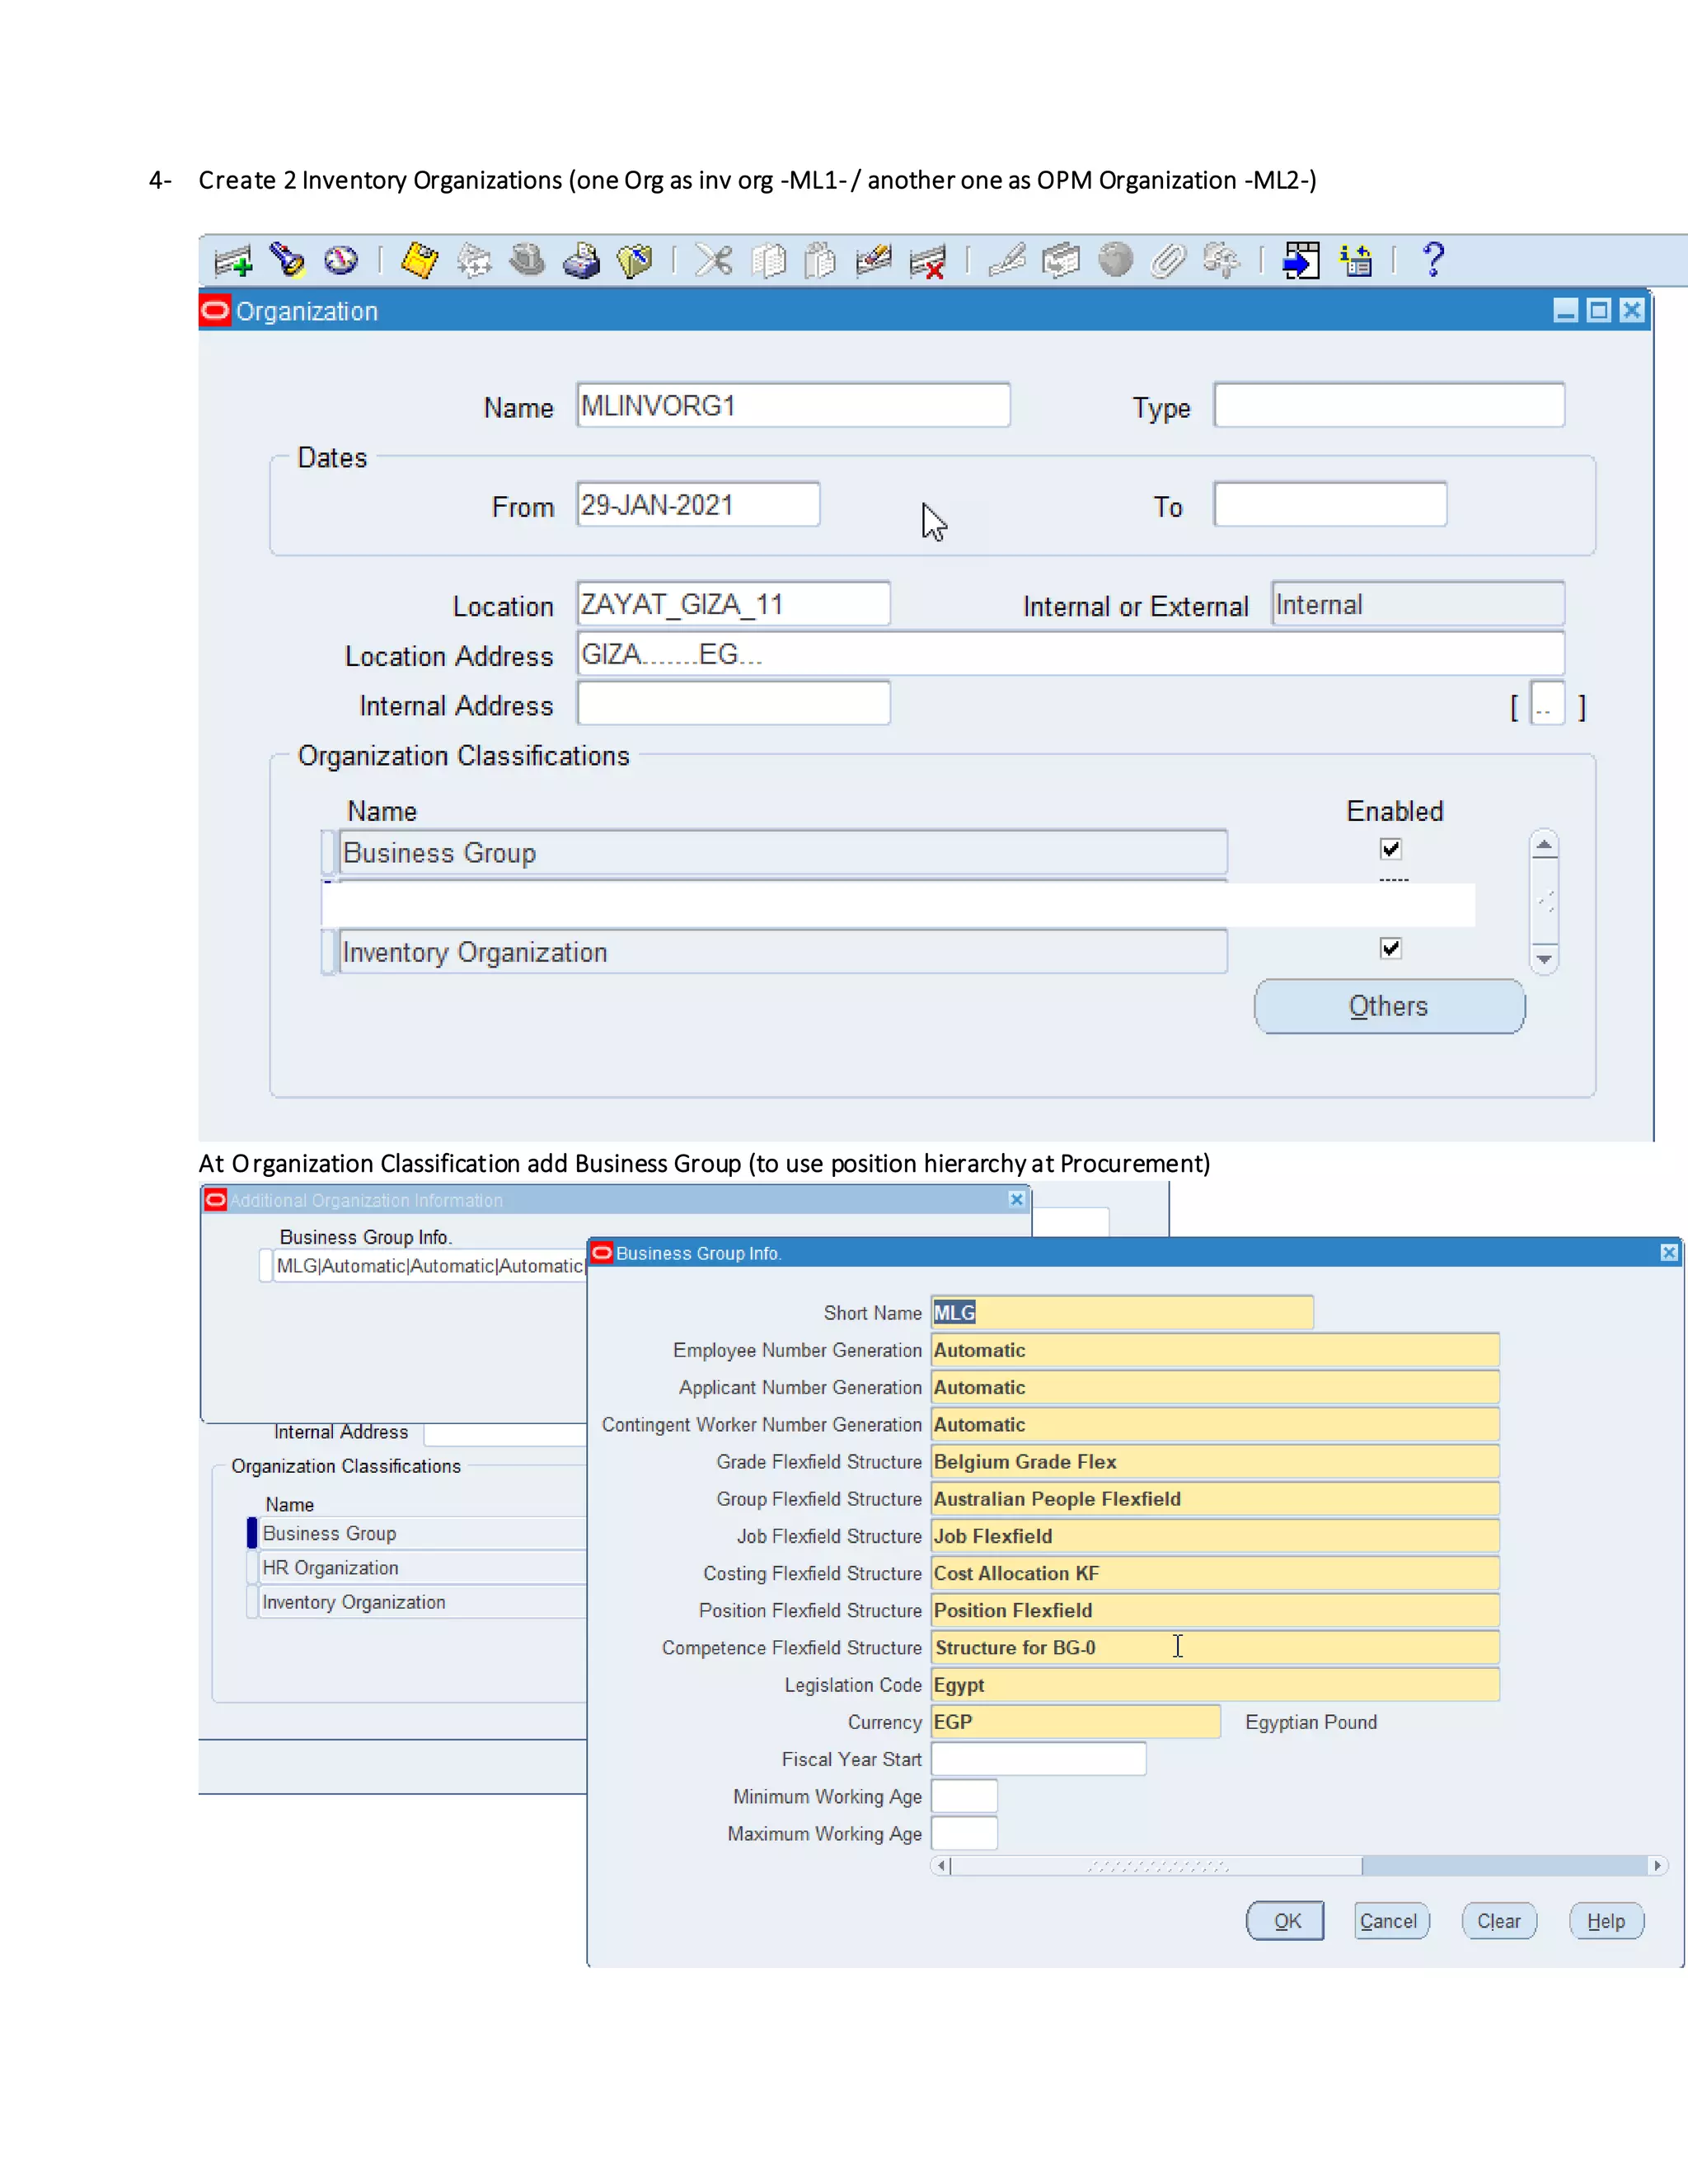The image size is (1688, 2184).
Task: Click the Attachments paperclip icon
Action: click(x=1168, y=261)
